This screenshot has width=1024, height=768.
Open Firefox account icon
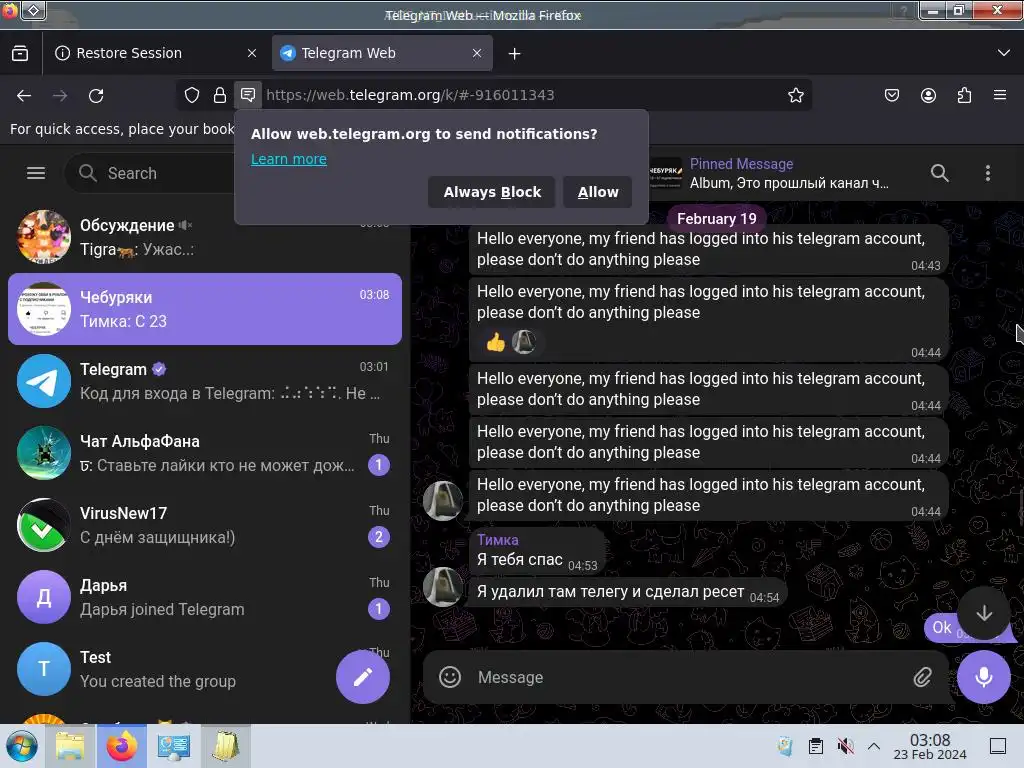[928, 95]
